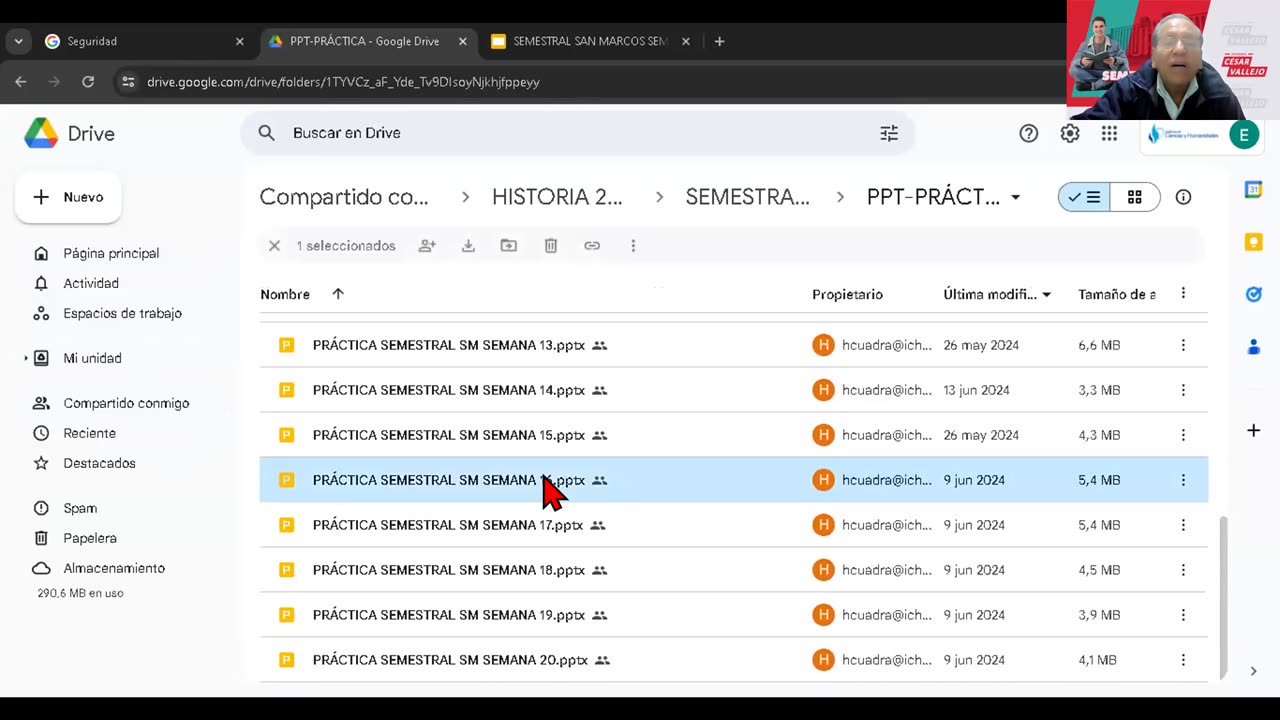Focus the Buscar en Drive search field
1280x720 pixels.
point(578,133)
